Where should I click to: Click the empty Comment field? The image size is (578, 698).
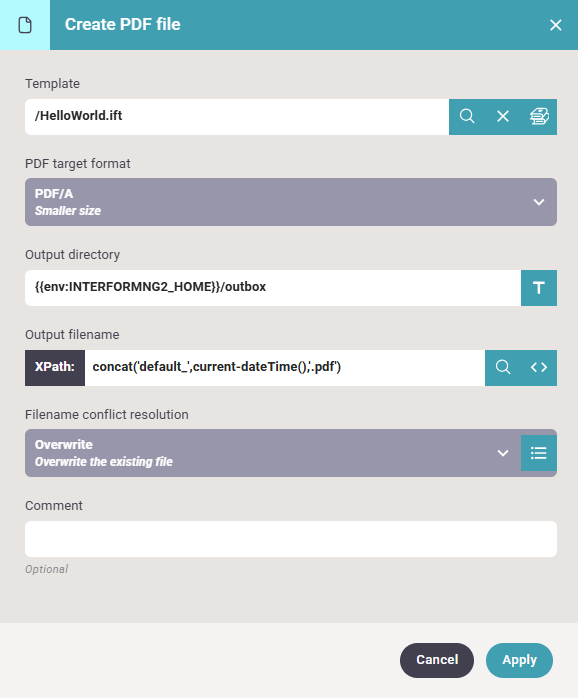pos(291,539)
